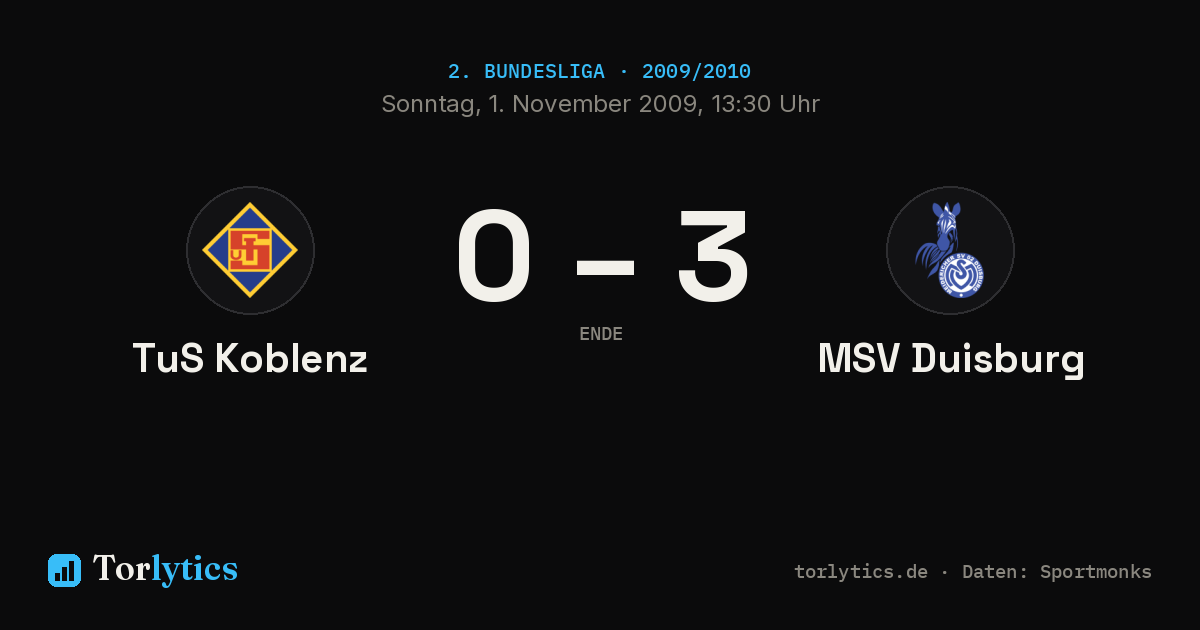Click the word Sonntag in the date line

(x=428, y=104)
